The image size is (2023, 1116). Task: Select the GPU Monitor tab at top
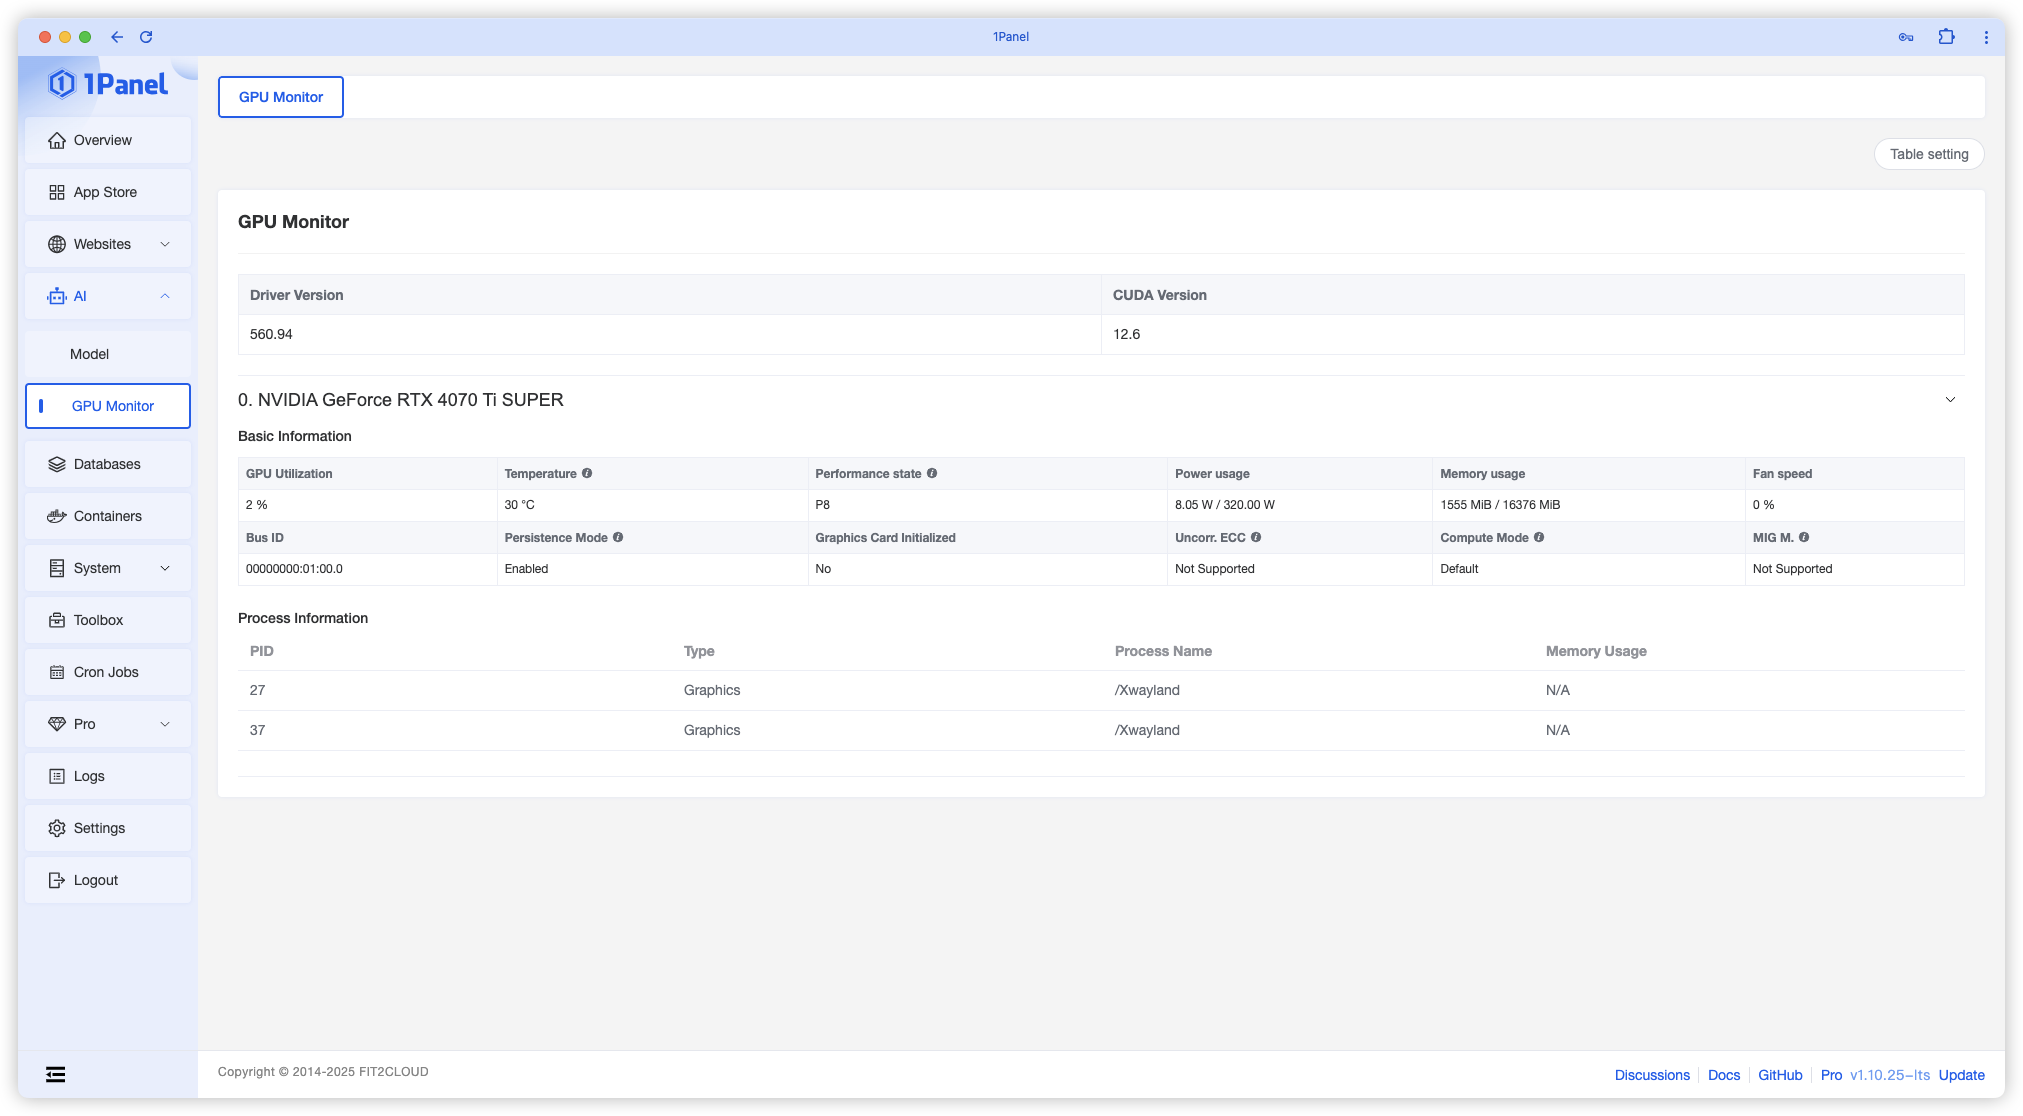(x=281, y=97)
